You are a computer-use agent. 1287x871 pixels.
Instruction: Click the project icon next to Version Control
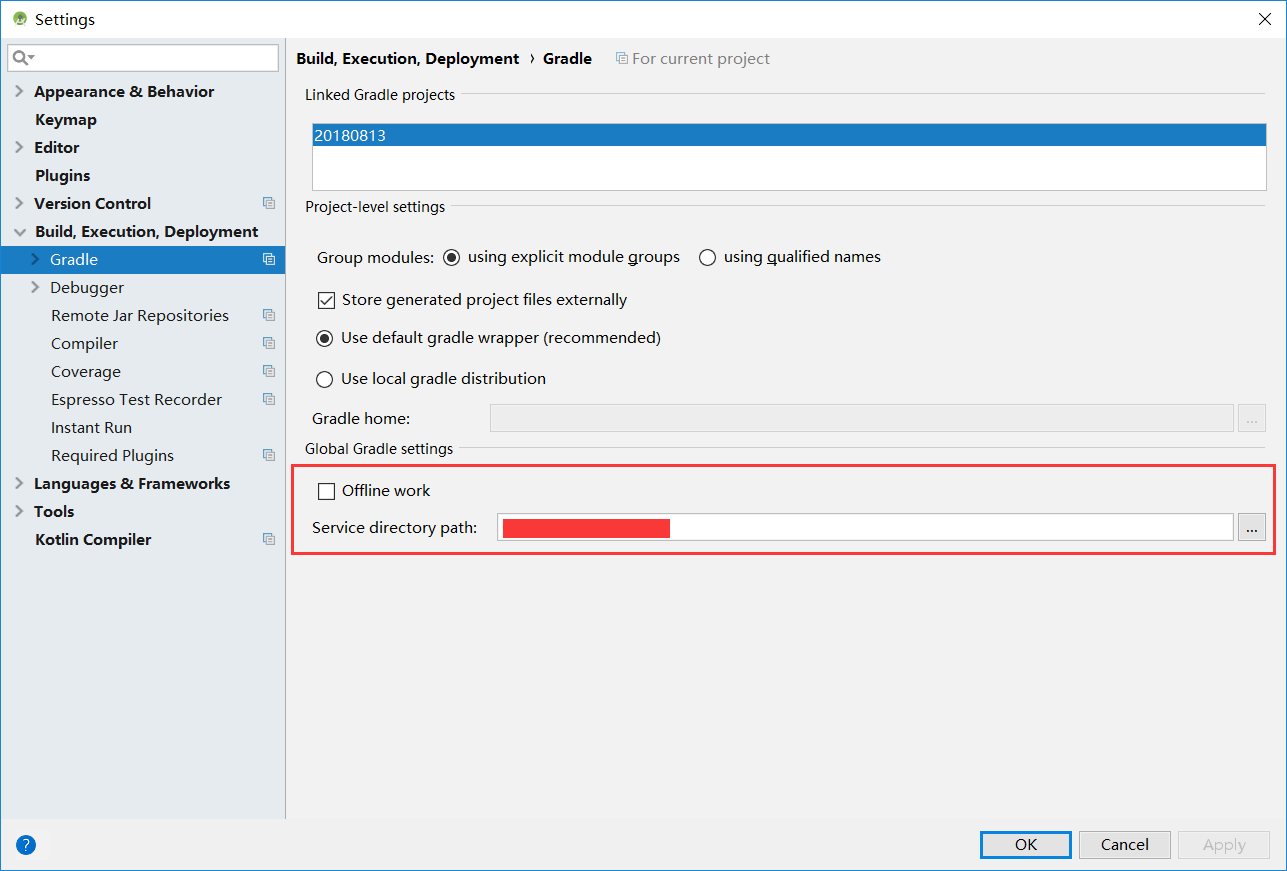point(268,203)
